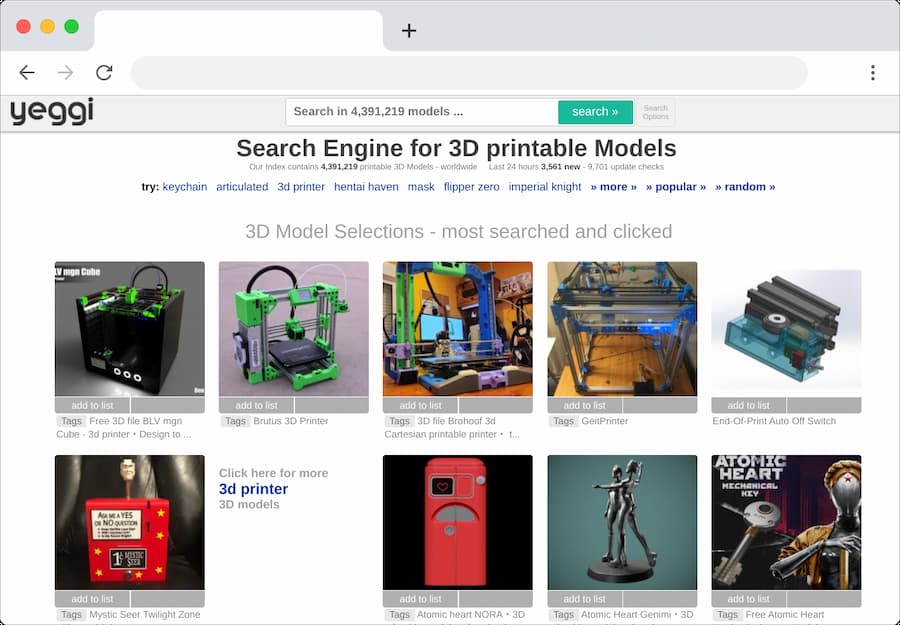
Task: Add Brohoof 3d printer to list
Action: click(x=421, y=405)
